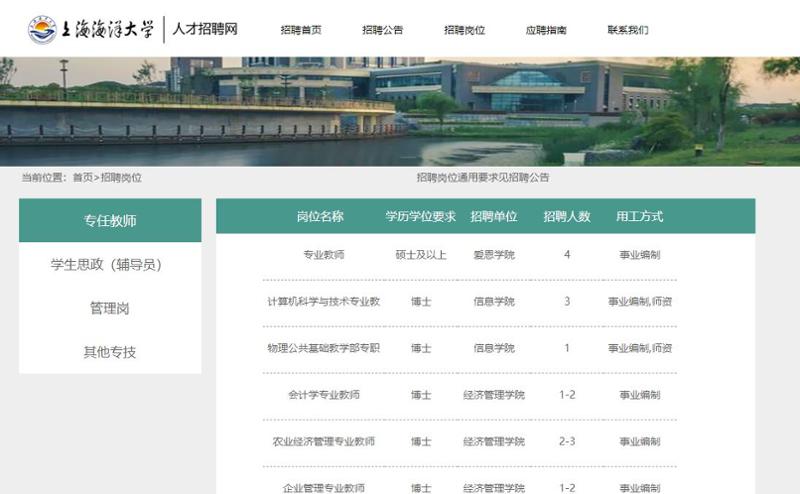Open the 招聘首页 navigation menu item
The width and height of the screenshot is (800, 494).
tap(301, 30)
